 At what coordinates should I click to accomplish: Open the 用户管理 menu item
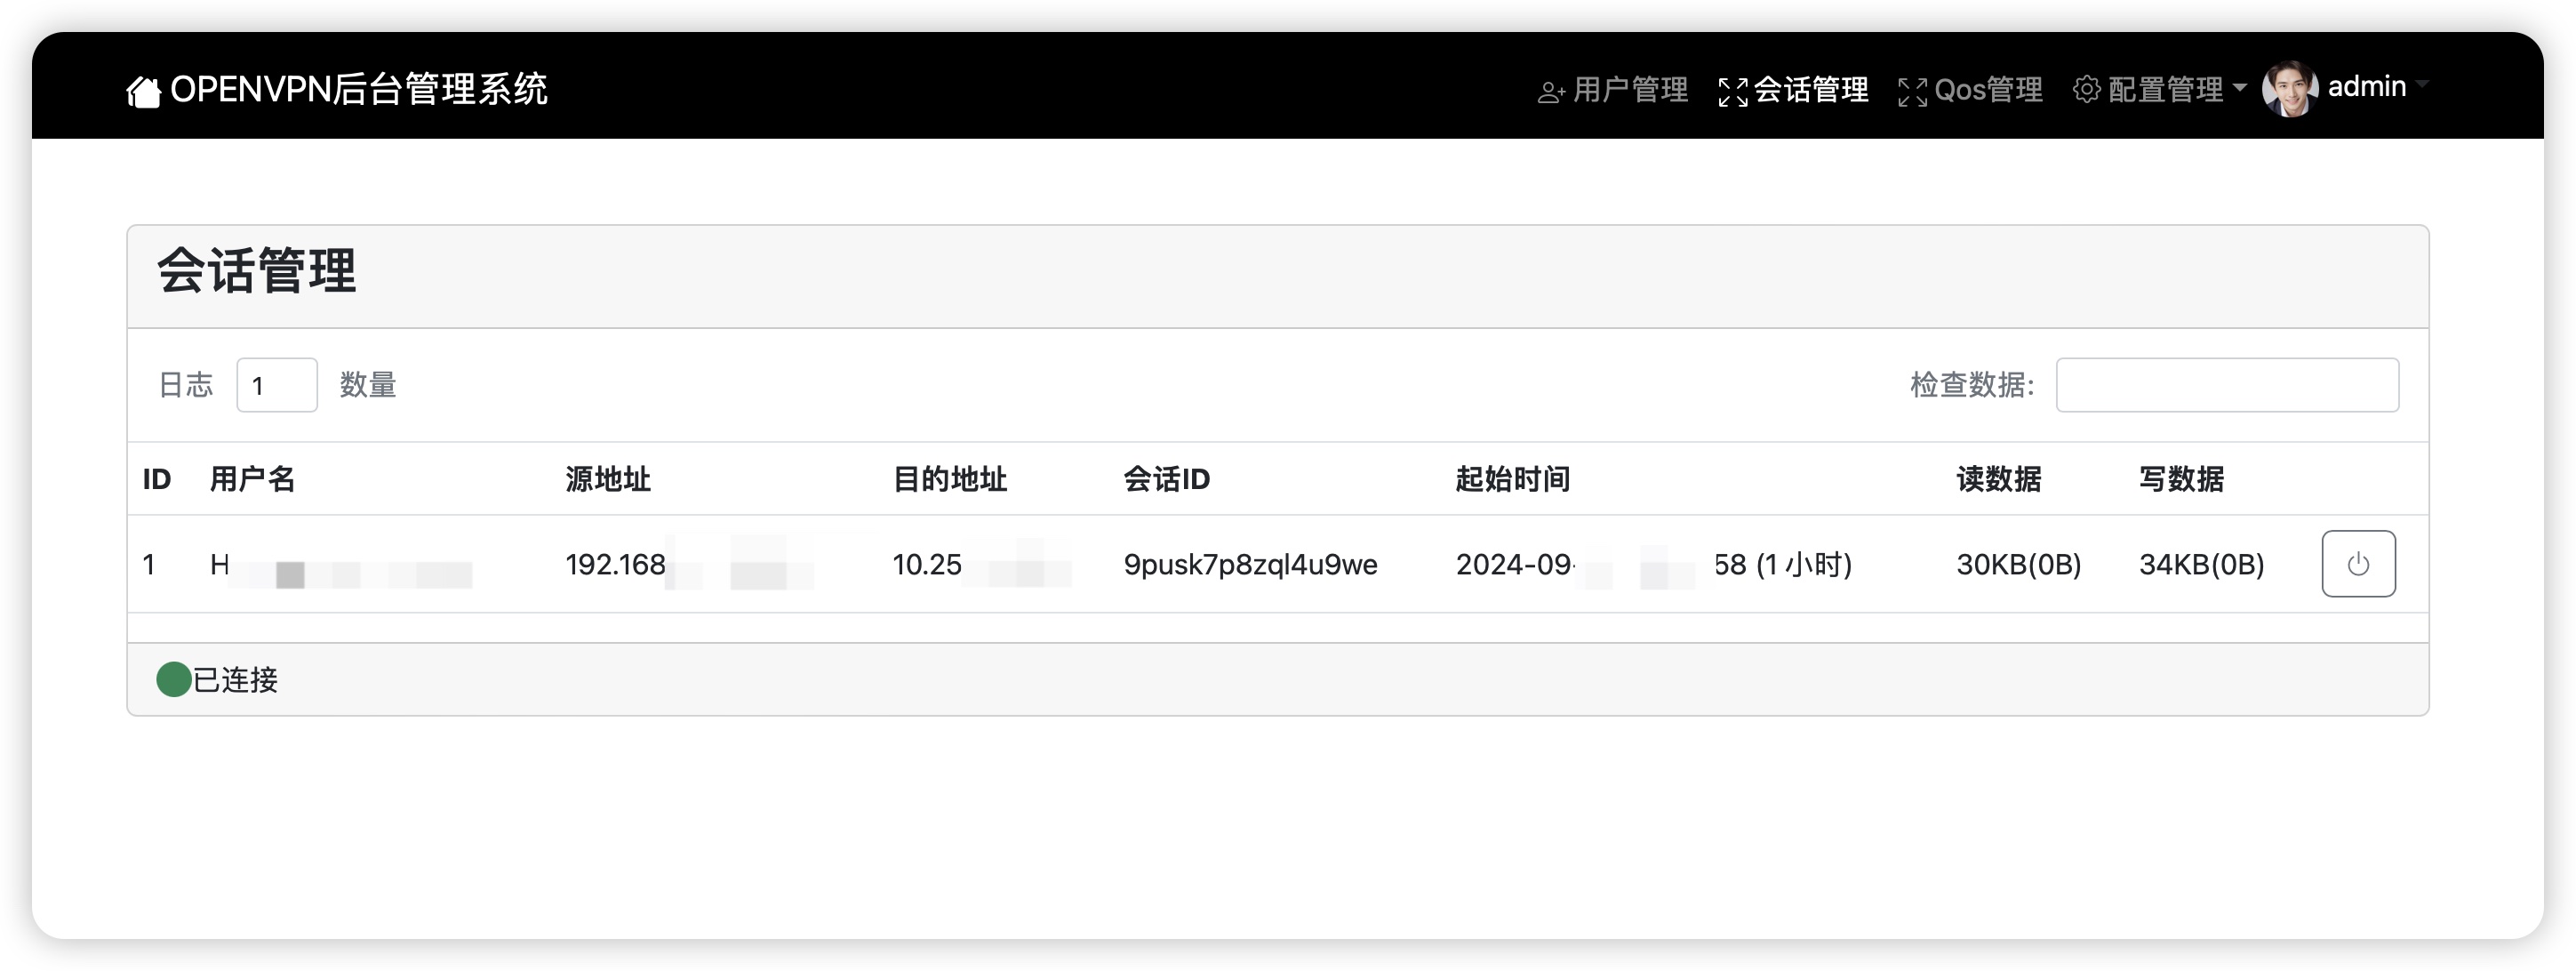(1629, 90)
